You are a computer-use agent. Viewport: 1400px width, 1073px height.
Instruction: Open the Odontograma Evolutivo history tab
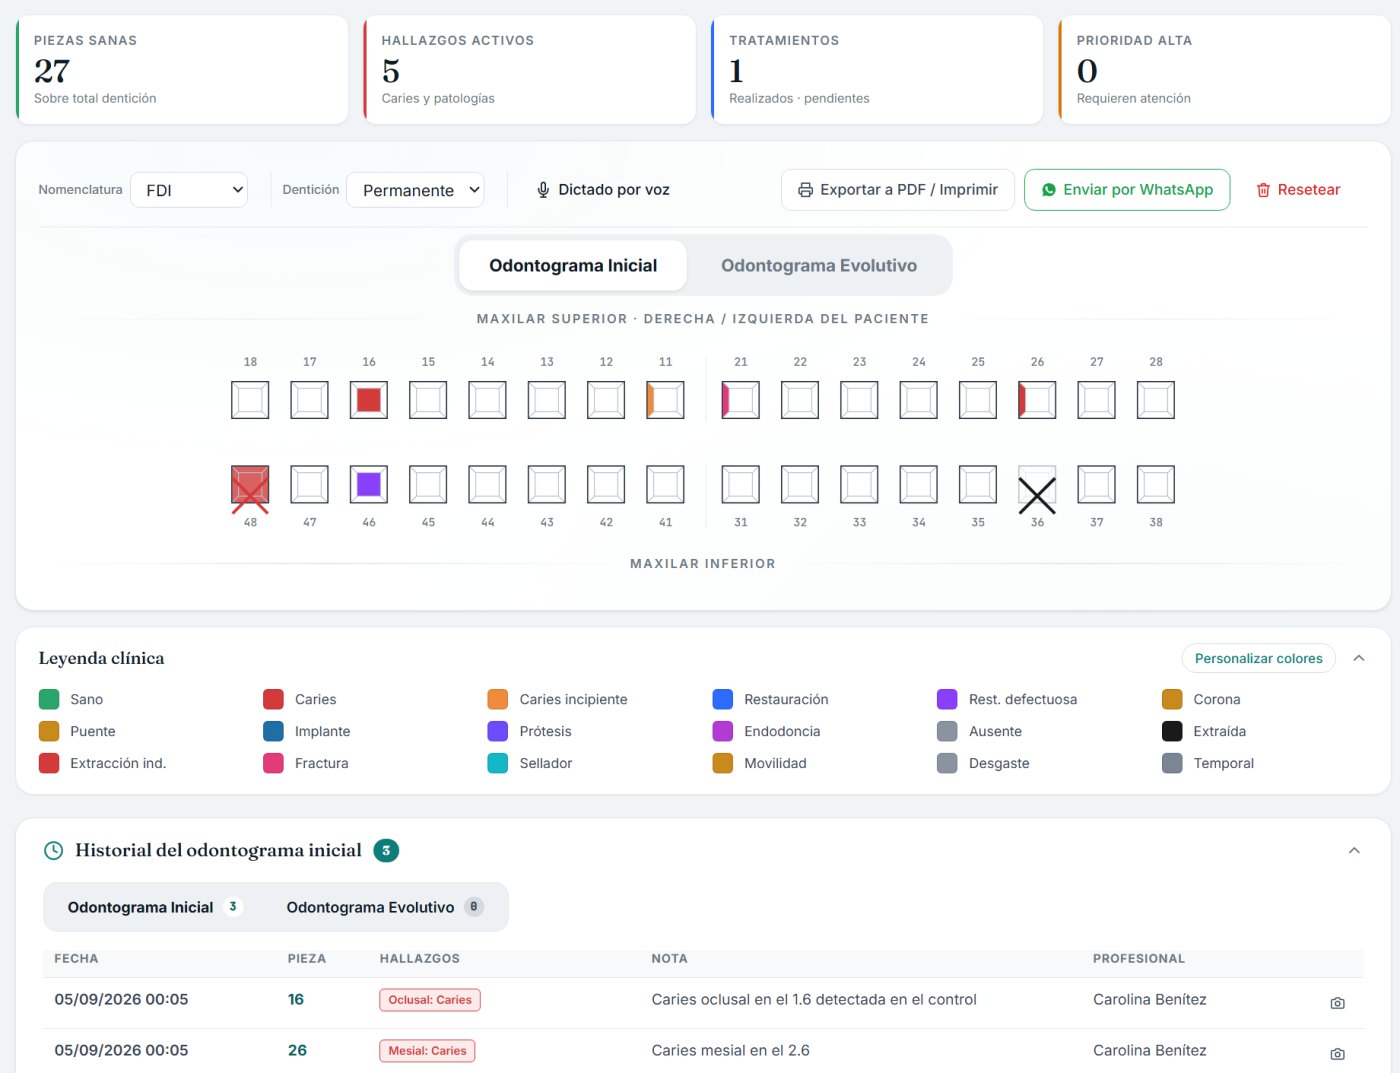385,907
